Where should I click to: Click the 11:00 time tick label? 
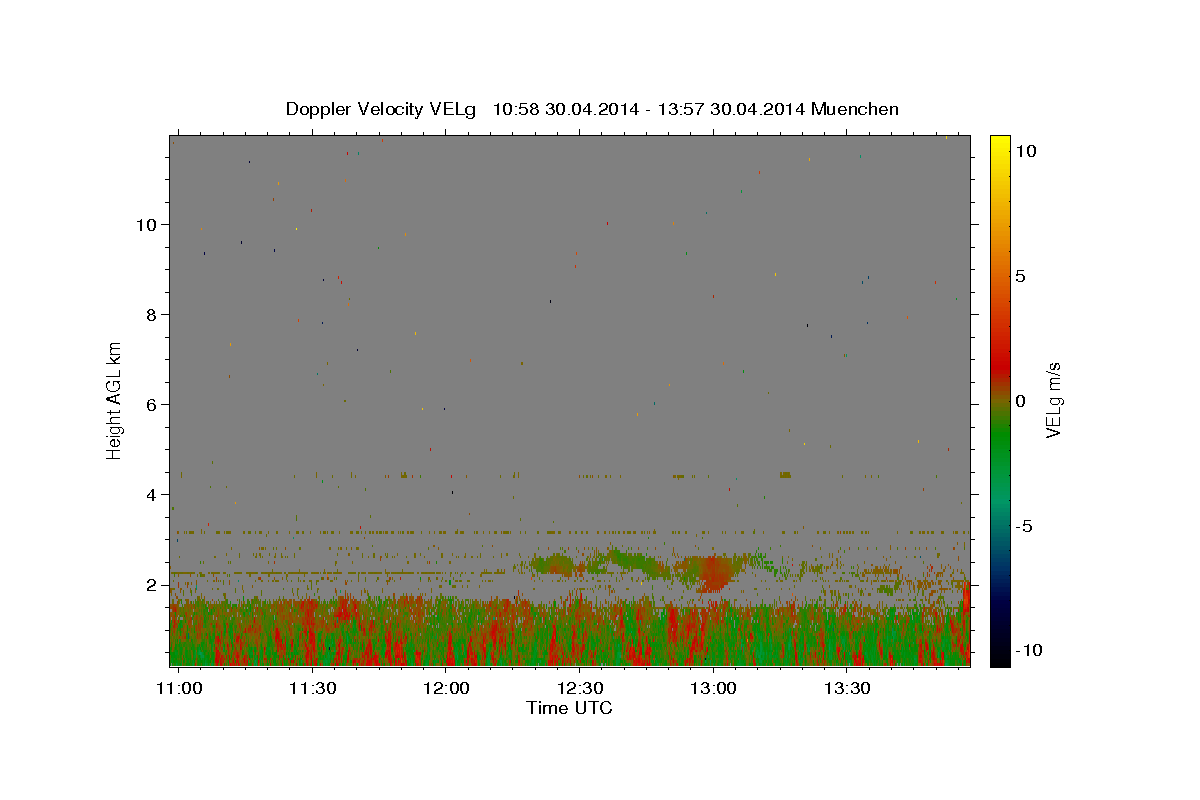[x=180, y=688]
